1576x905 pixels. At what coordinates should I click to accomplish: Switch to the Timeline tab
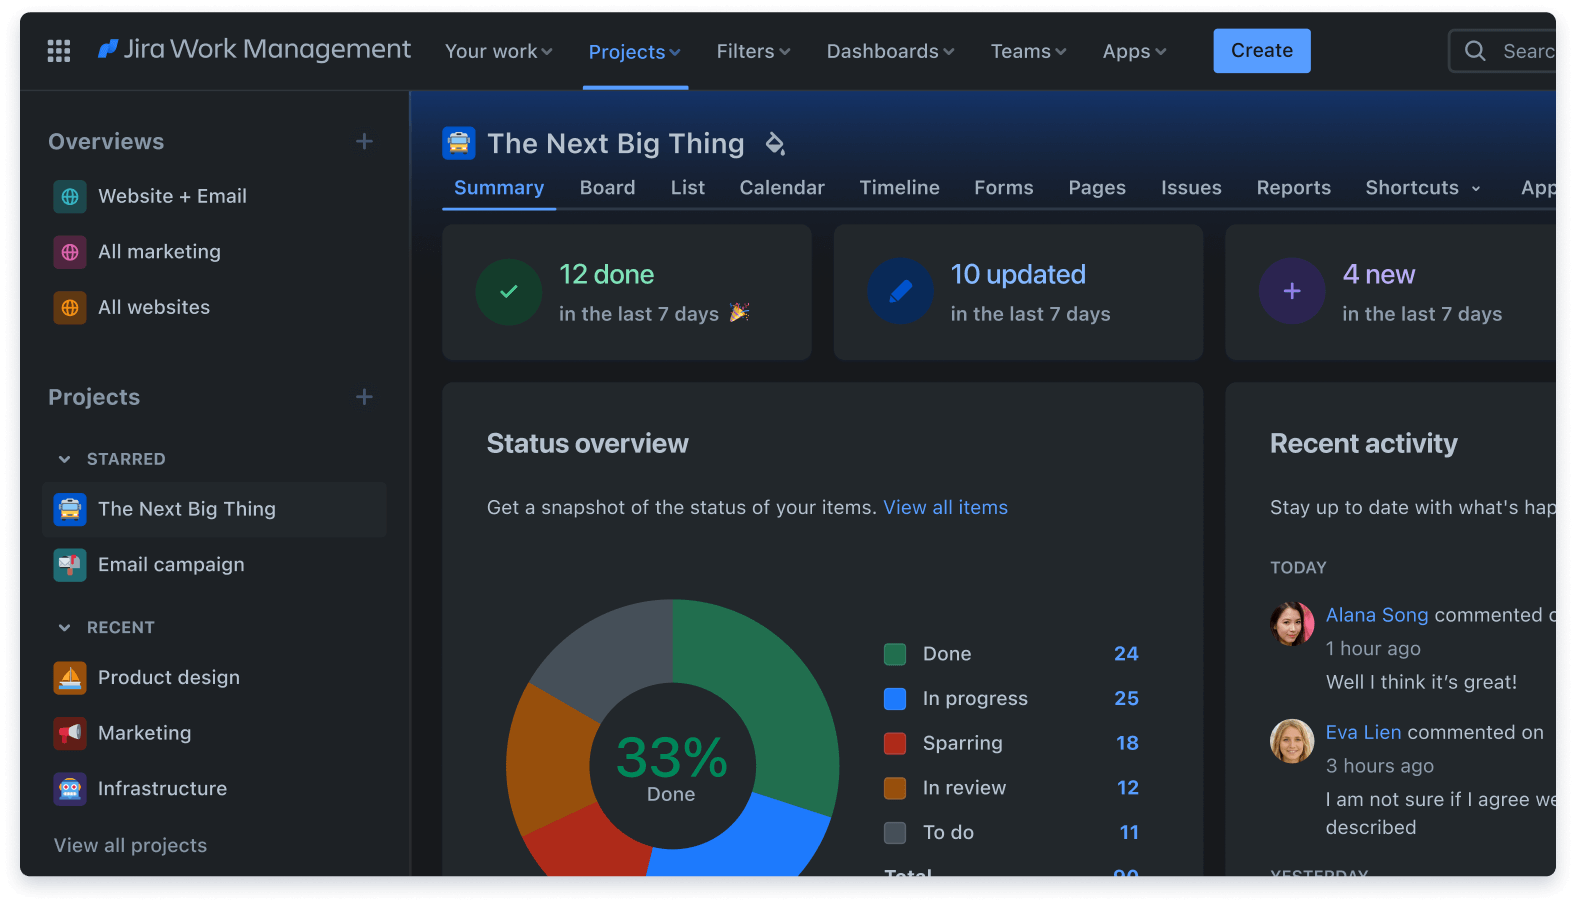point(899,188)
